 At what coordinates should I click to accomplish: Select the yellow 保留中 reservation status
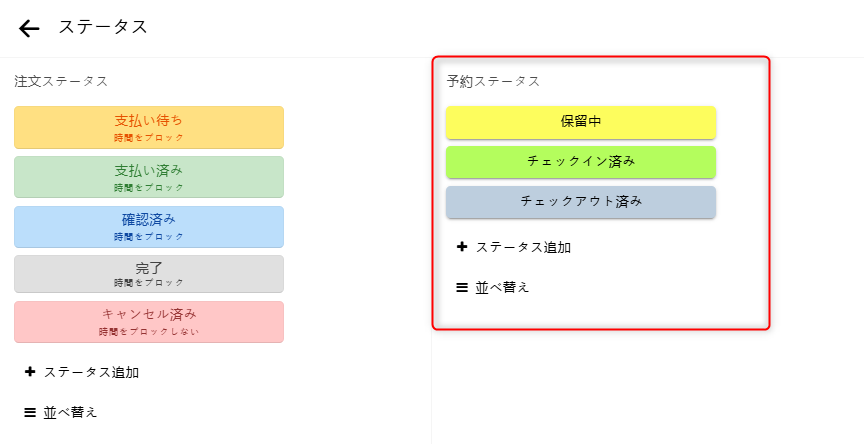581,122
